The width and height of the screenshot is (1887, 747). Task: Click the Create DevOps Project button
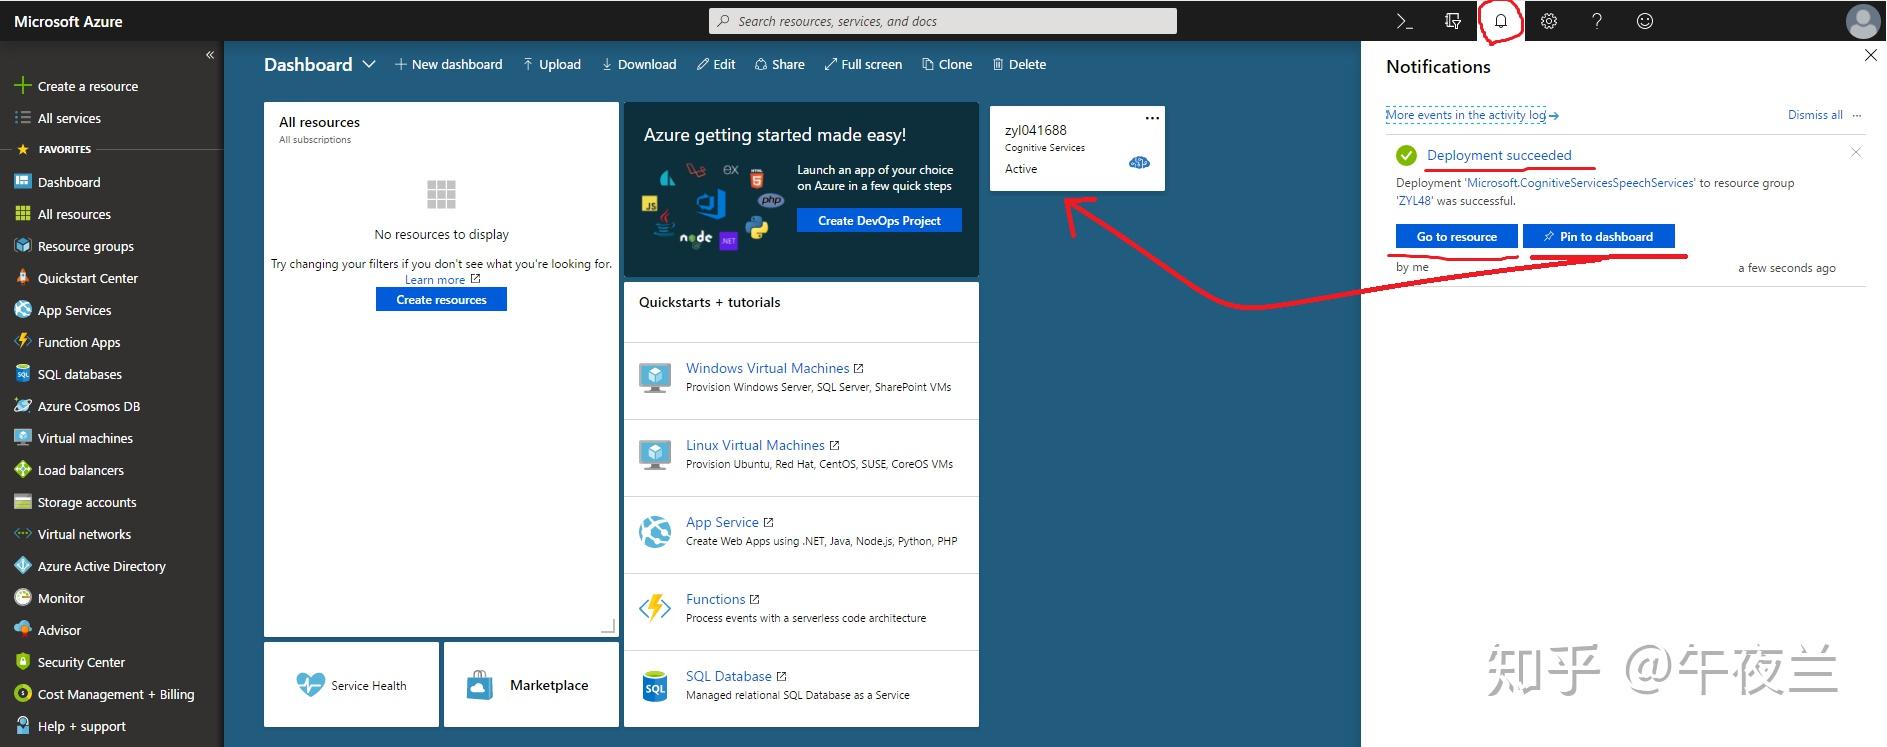coord(879,220)
